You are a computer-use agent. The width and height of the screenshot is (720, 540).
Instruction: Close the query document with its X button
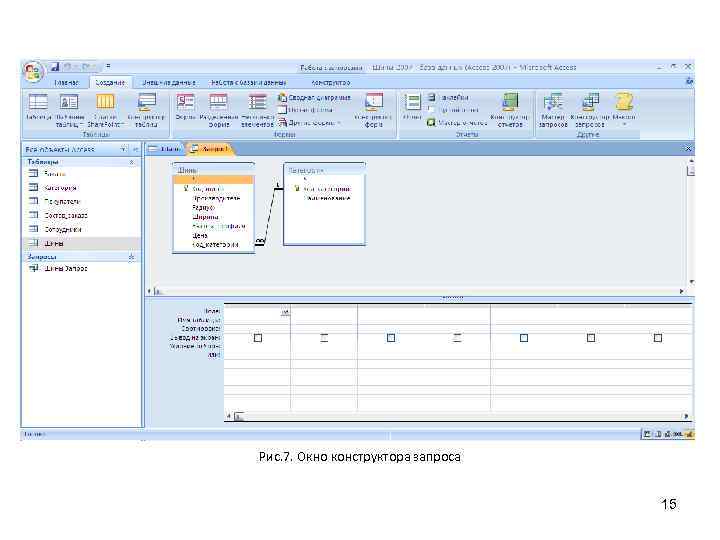(x=688, y=149)
